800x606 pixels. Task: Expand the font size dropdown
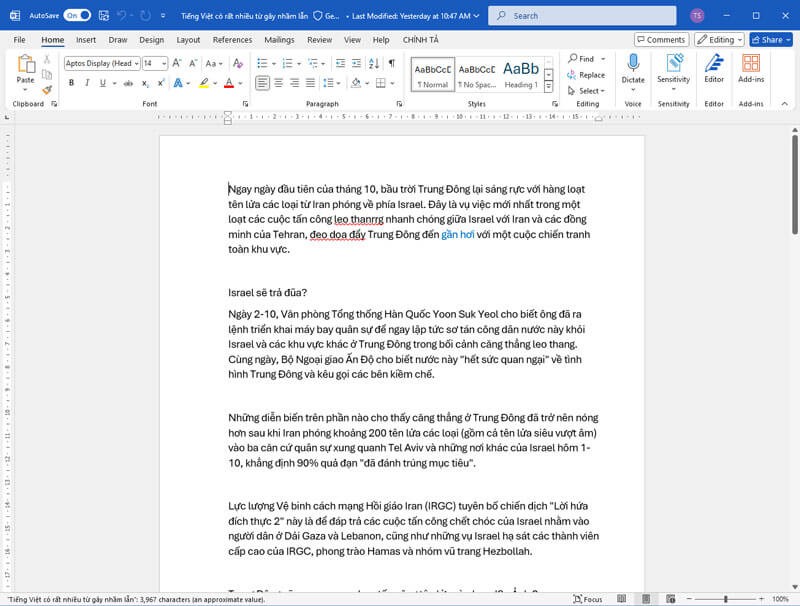pos(164,63)
